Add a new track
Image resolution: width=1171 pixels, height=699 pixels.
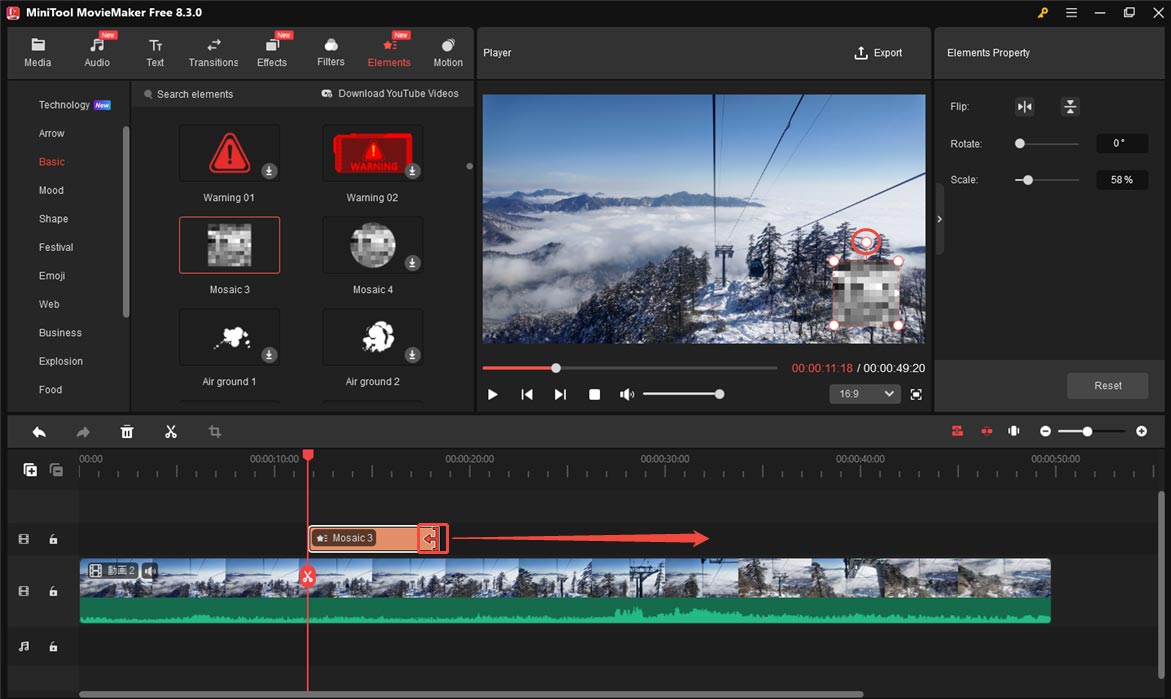click(30, 470)
